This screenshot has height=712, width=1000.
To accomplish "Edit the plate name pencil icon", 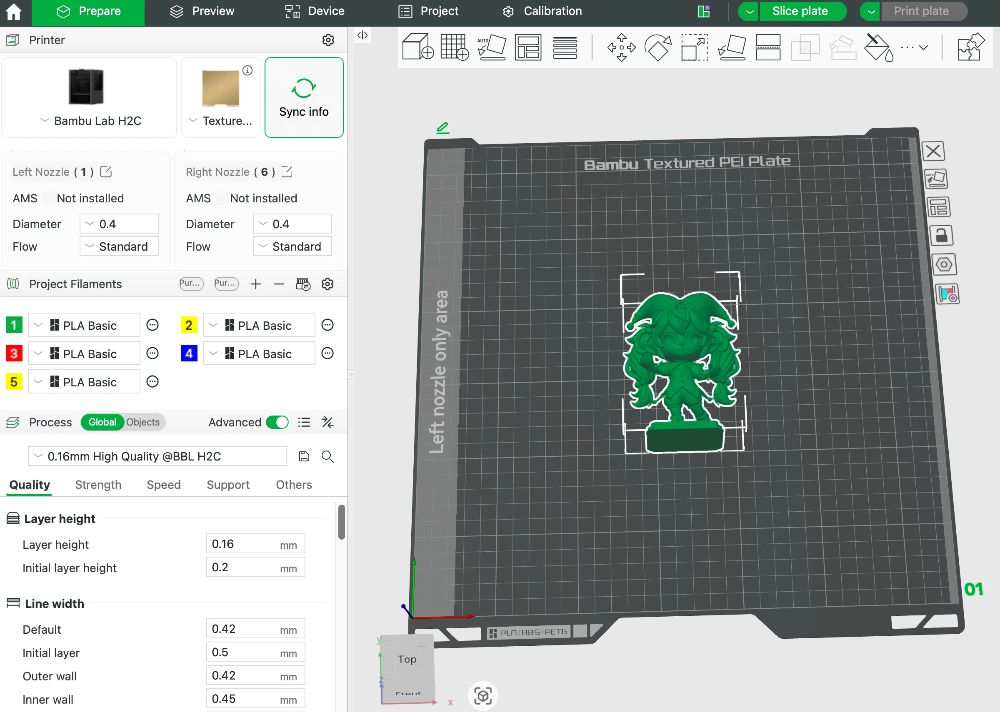I will pos(442,128).
